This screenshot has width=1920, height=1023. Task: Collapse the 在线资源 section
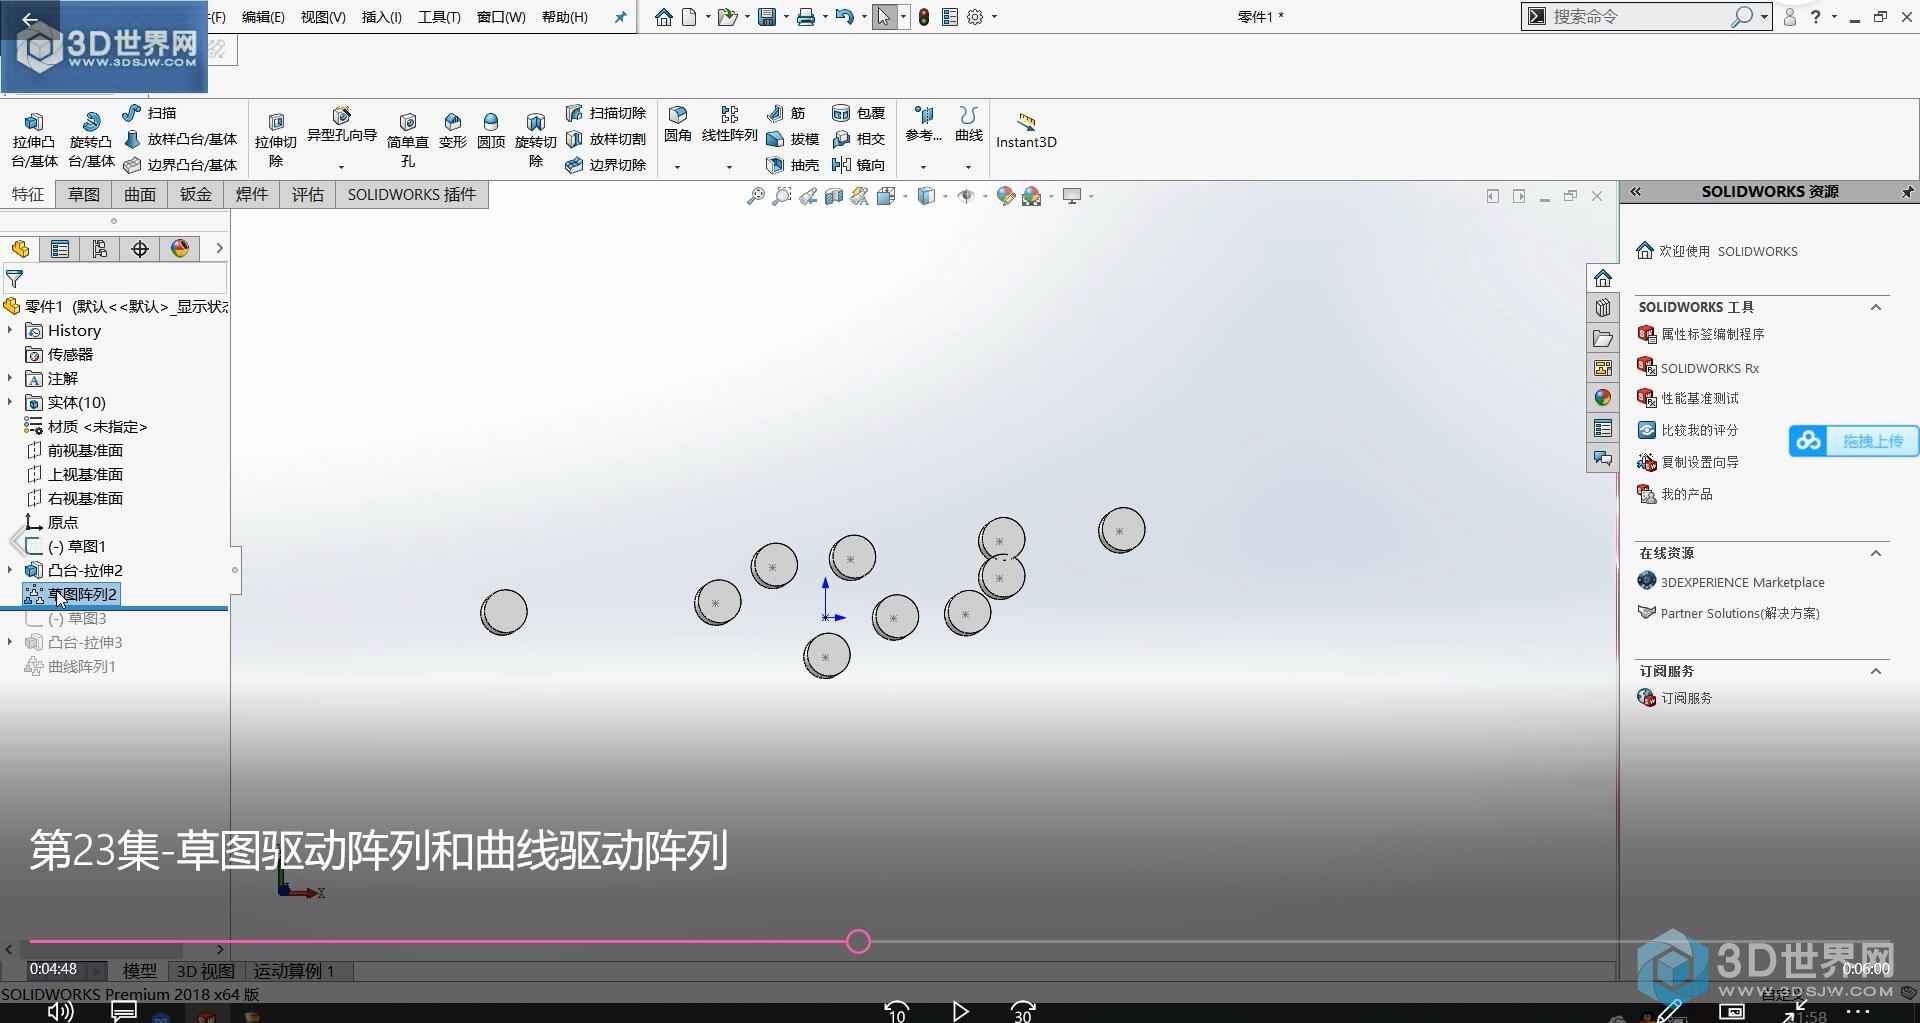pyautogui.click(x=1876, y=553)
